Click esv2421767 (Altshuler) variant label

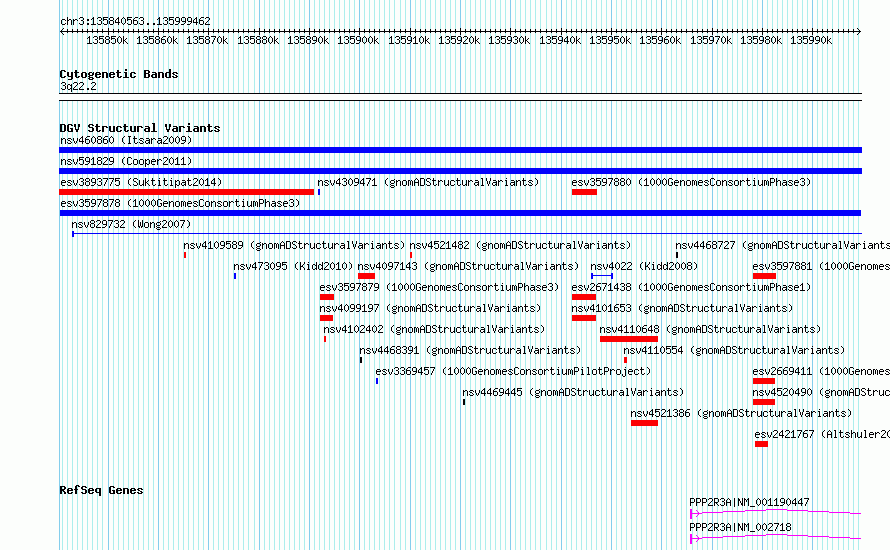(x=822, y=434)
